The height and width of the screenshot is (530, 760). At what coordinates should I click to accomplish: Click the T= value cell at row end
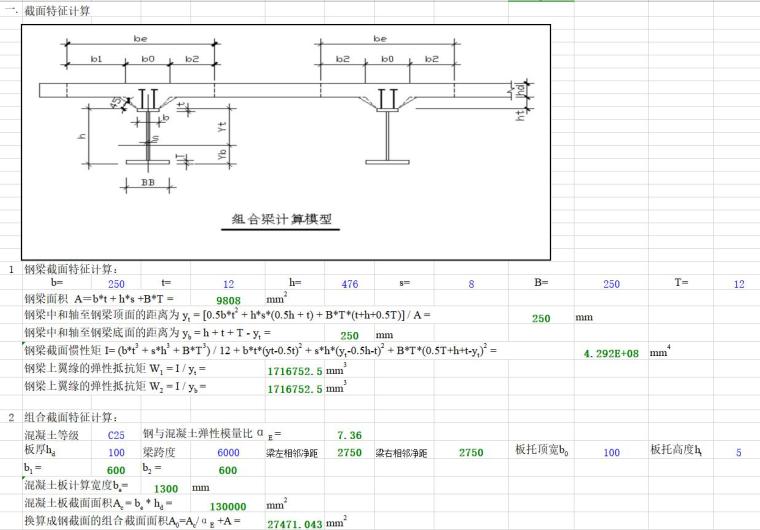pyautogui.click(x=739, y=284)
